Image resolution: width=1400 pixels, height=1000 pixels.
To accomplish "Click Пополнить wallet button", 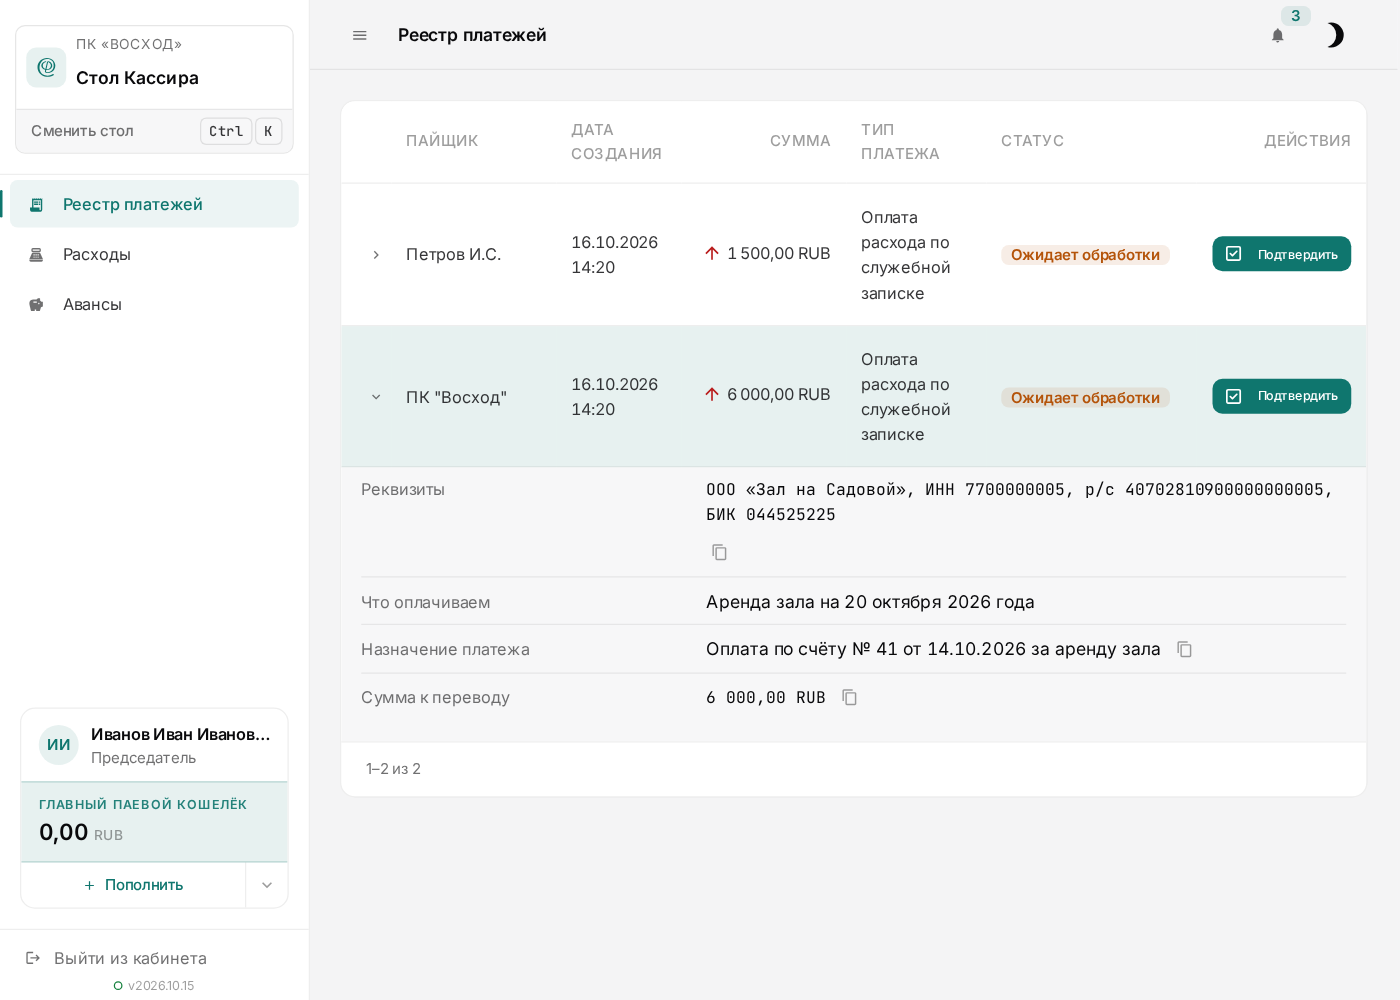I will [x=134, y=885].
